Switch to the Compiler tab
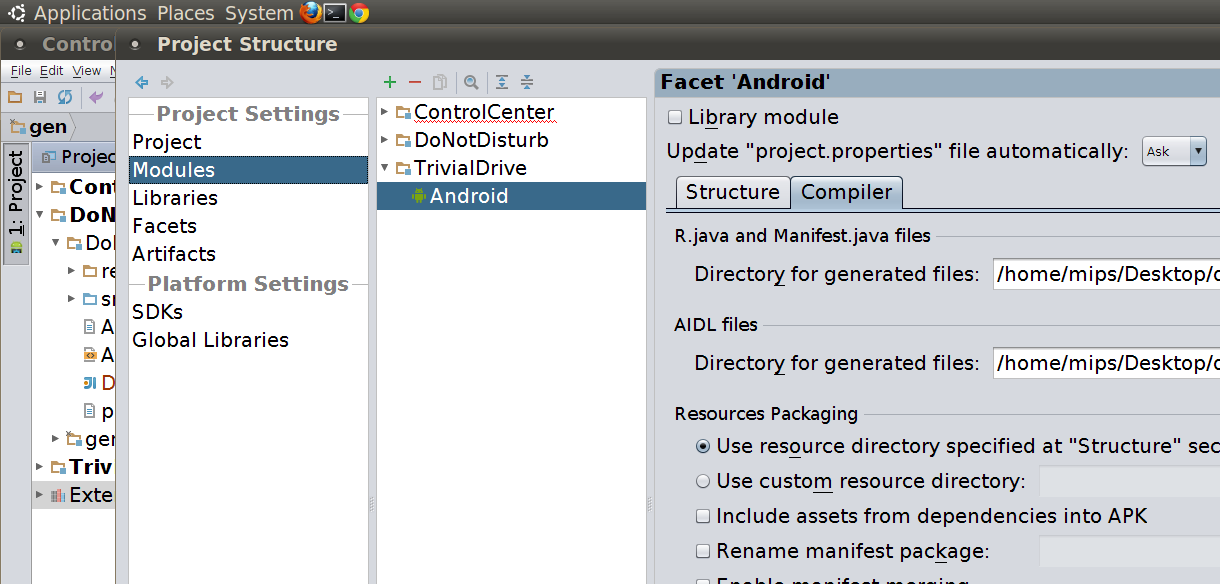Image resolution: width=1220 pixels, height=584 pixels. tap(847, 192)
